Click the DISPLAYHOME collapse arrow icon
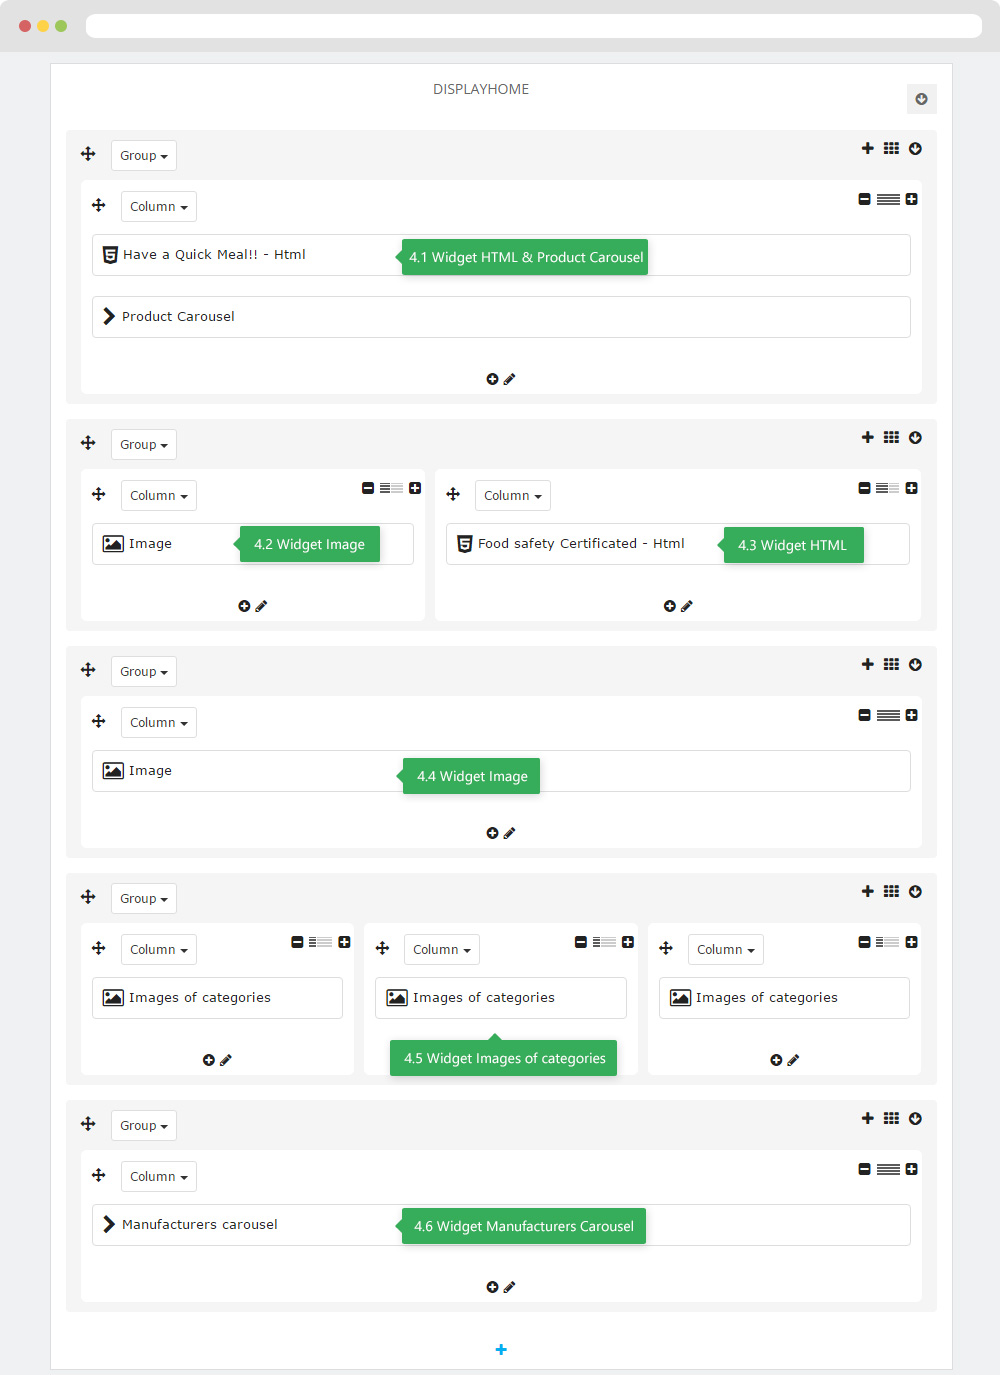The image size is (1000, 1375). click(921, 99)
